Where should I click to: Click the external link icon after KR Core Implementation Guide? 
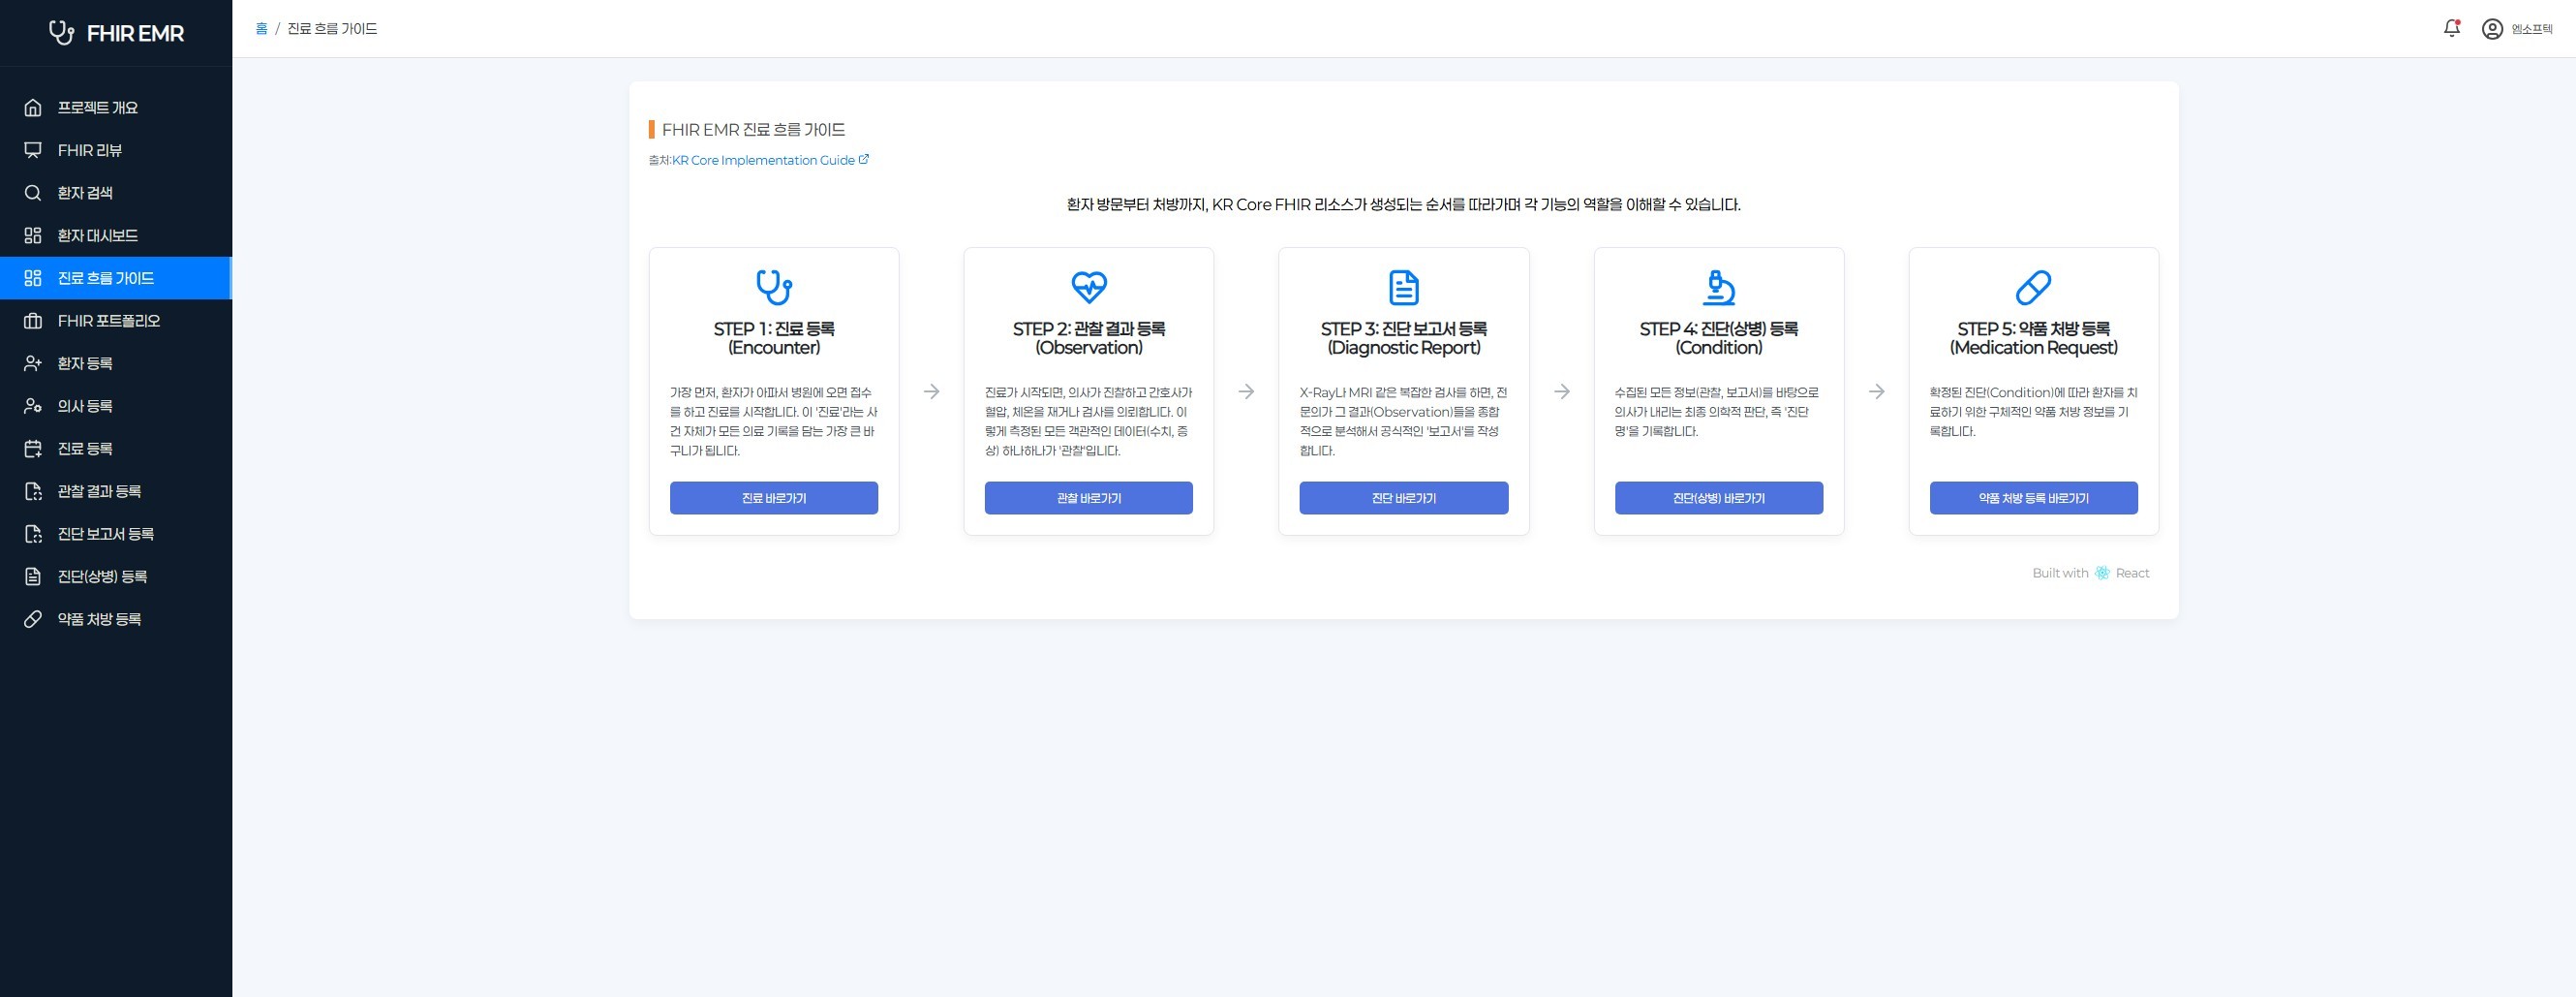point(864,159)
